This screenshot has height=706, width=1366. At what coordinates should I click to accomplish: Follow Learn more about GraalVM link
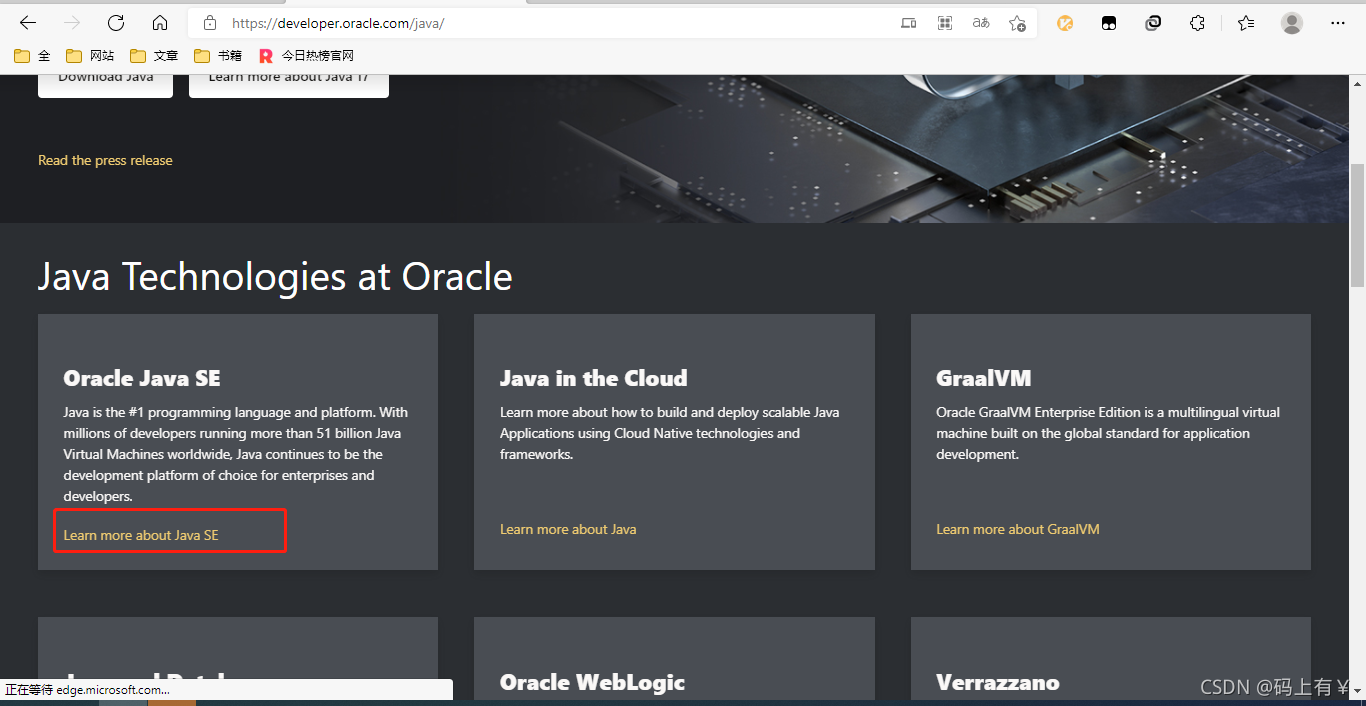(1018, 529)
